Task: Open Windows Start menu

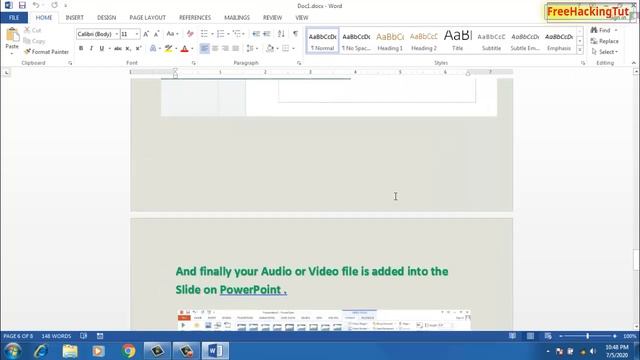Action: pos(13,351)
